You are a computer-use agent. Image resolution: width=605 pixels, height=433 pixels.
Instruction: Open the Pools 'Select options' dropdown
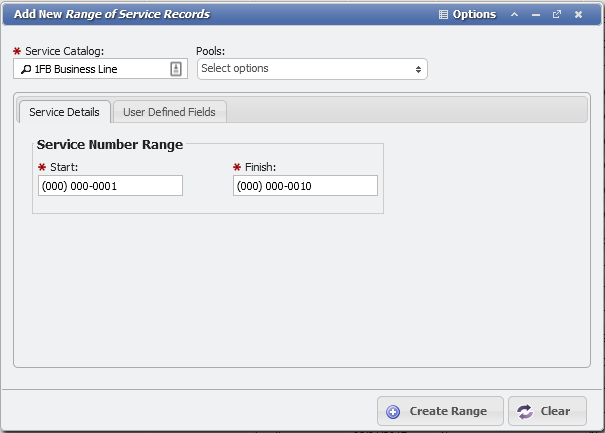305,69
